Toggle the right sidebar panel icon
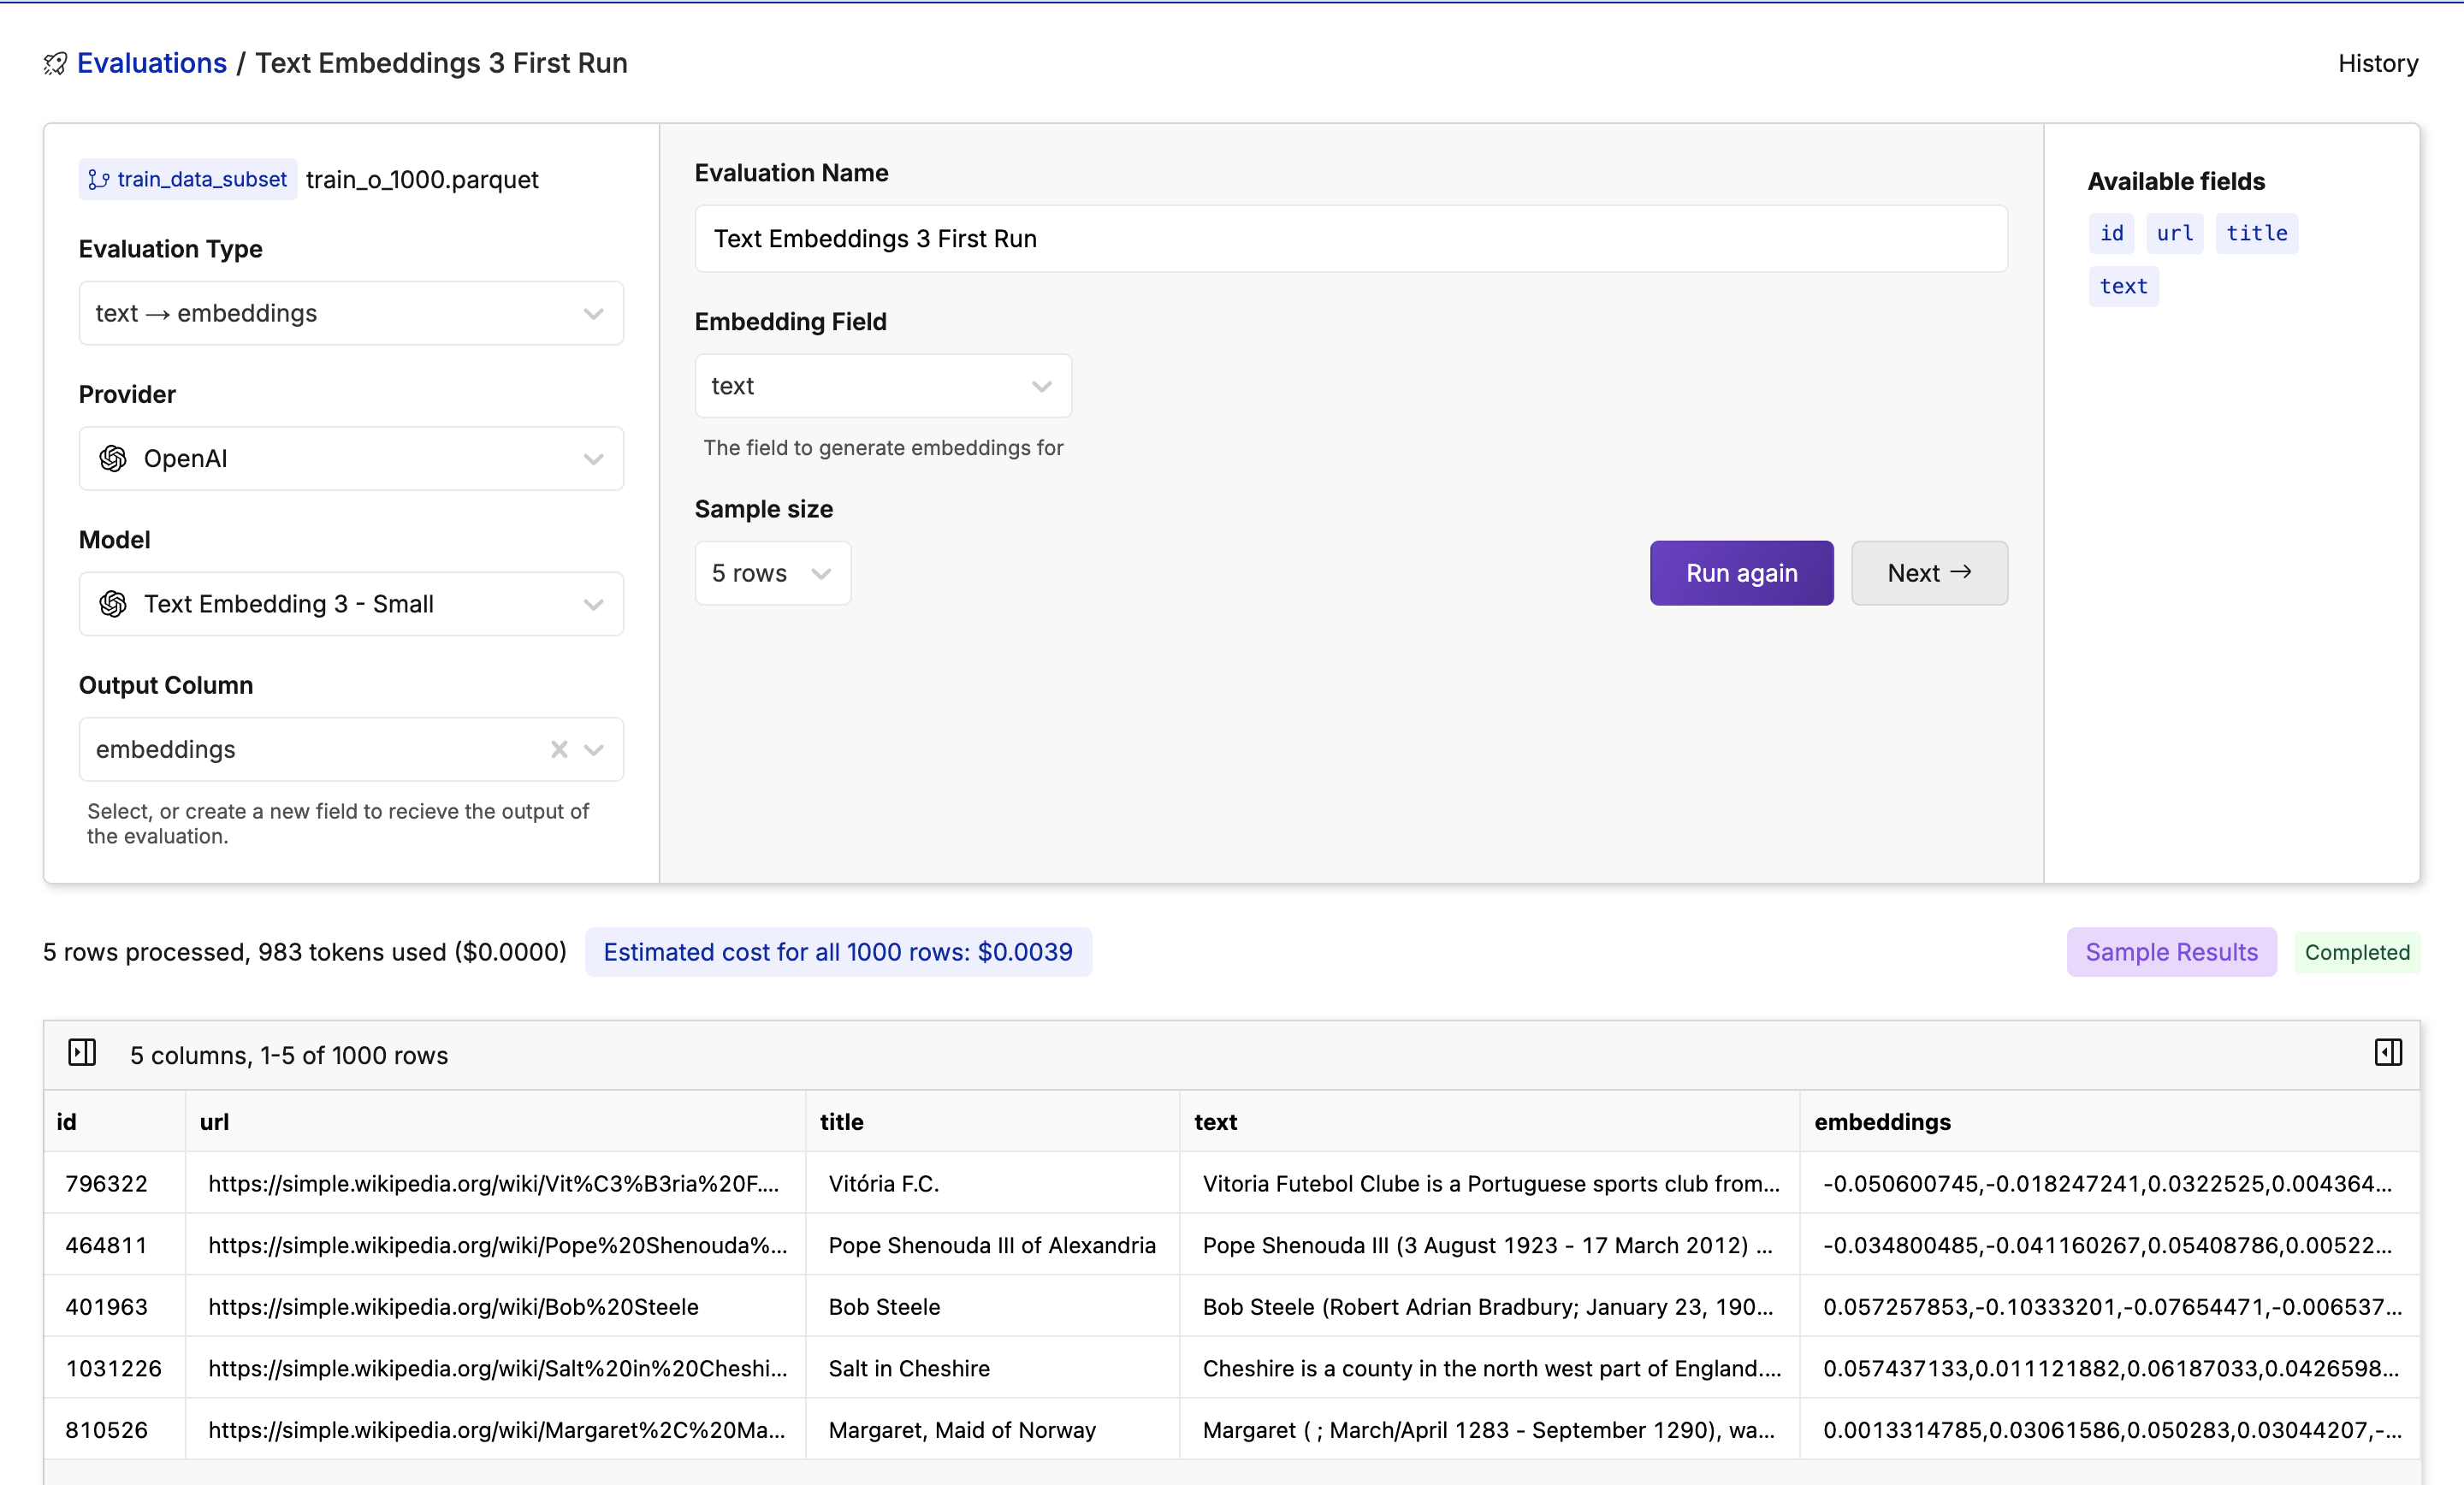 [x=2388, y=1053]
